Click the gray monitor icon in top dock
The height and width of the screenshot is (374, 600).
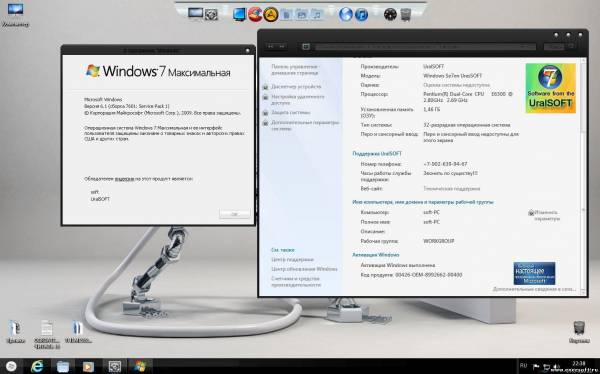195,13
